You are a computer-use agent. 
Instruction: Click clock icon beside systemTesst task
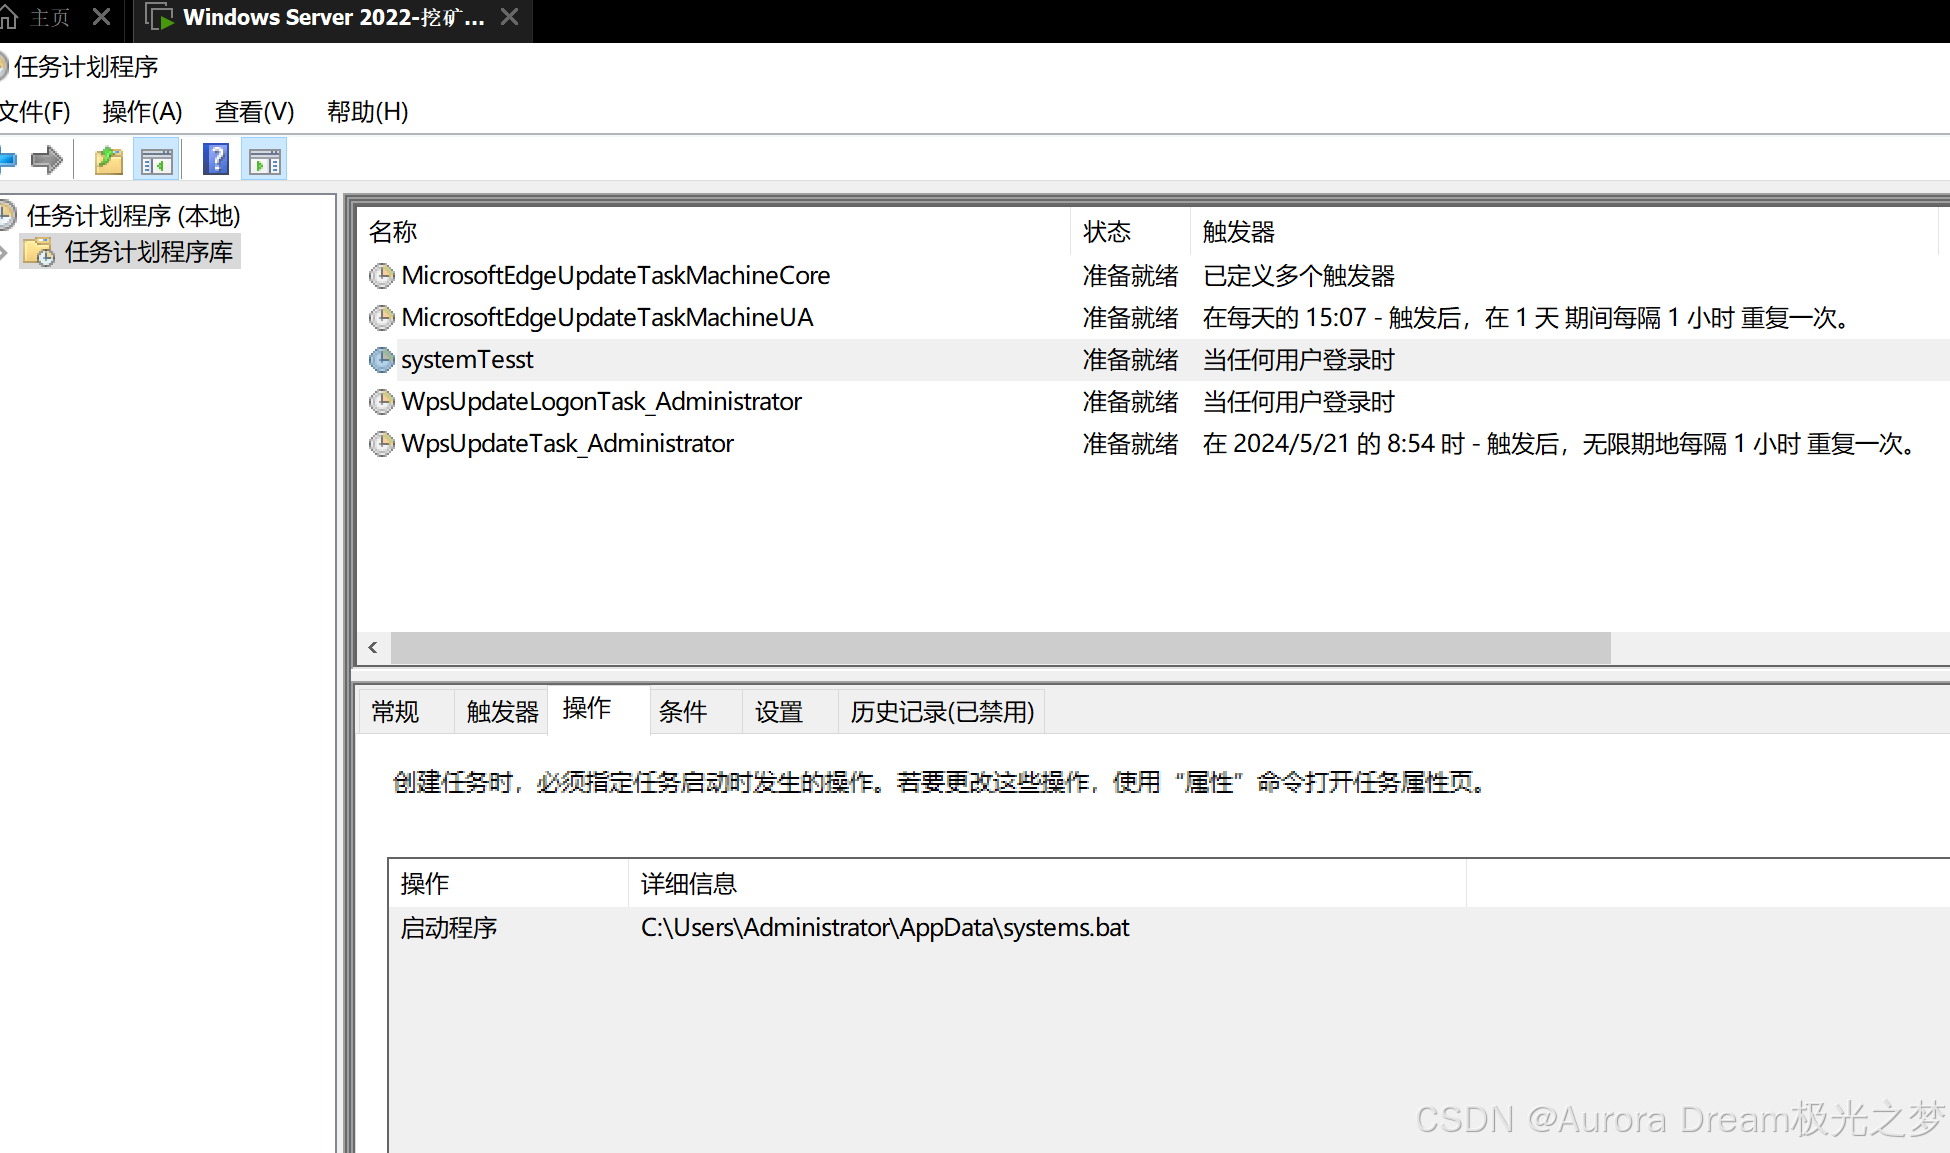pyautogui.click(x=381, y=360)
